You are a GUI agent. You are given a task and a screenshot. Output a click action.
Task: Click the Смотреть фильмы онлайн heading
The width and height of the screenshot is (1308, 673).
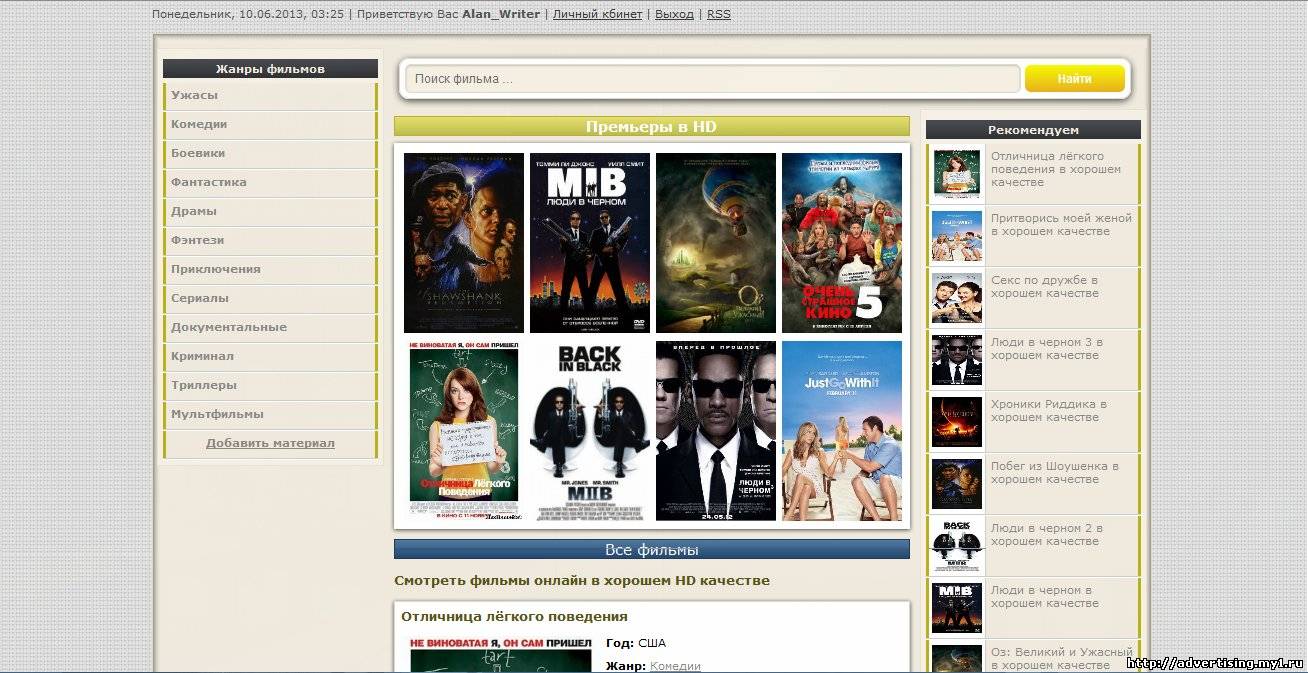point(582,581)
